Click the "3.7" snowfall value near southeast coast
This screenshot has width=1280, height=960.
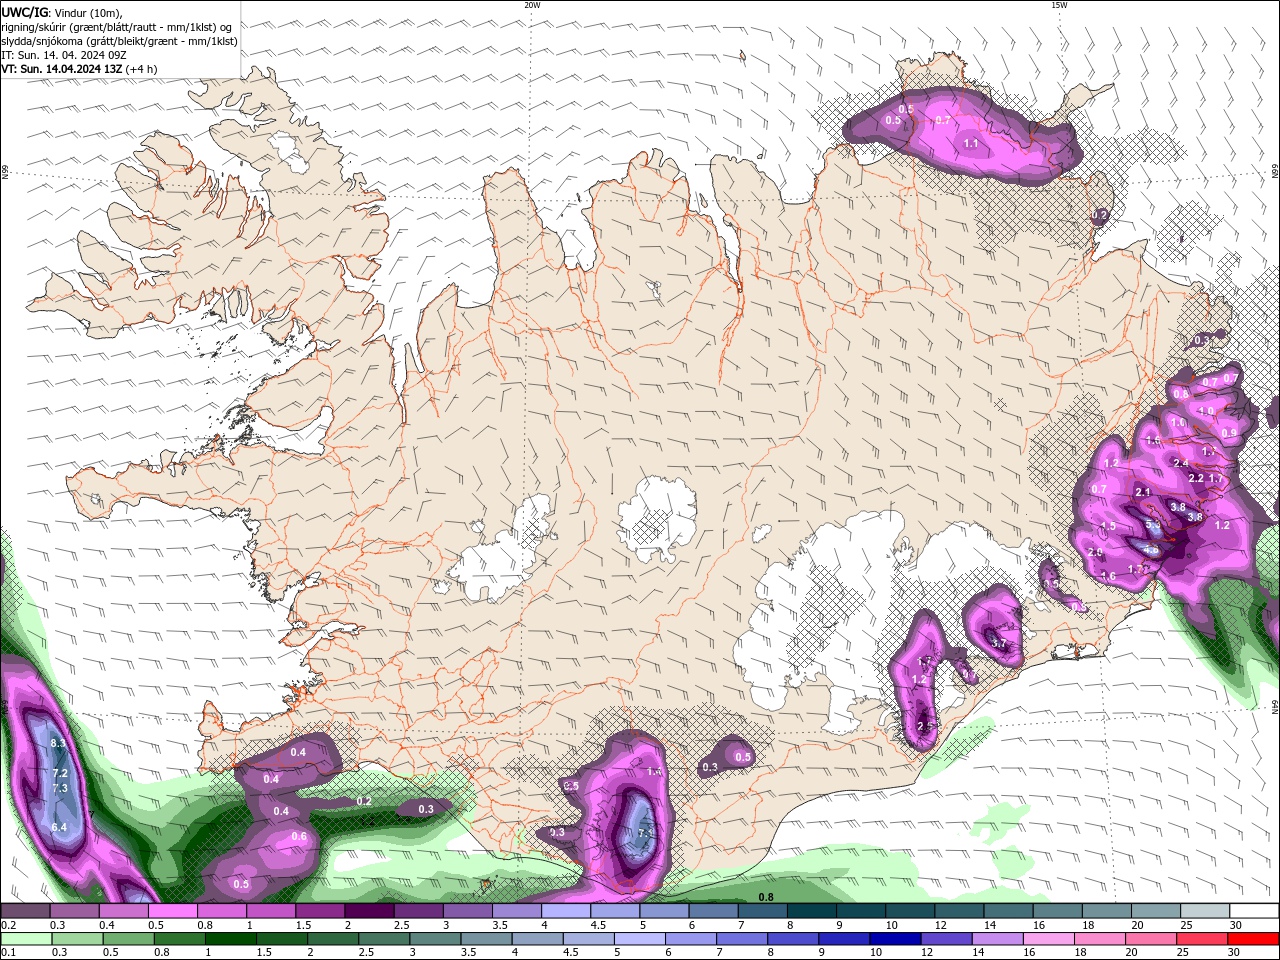(x=998, y=644)
